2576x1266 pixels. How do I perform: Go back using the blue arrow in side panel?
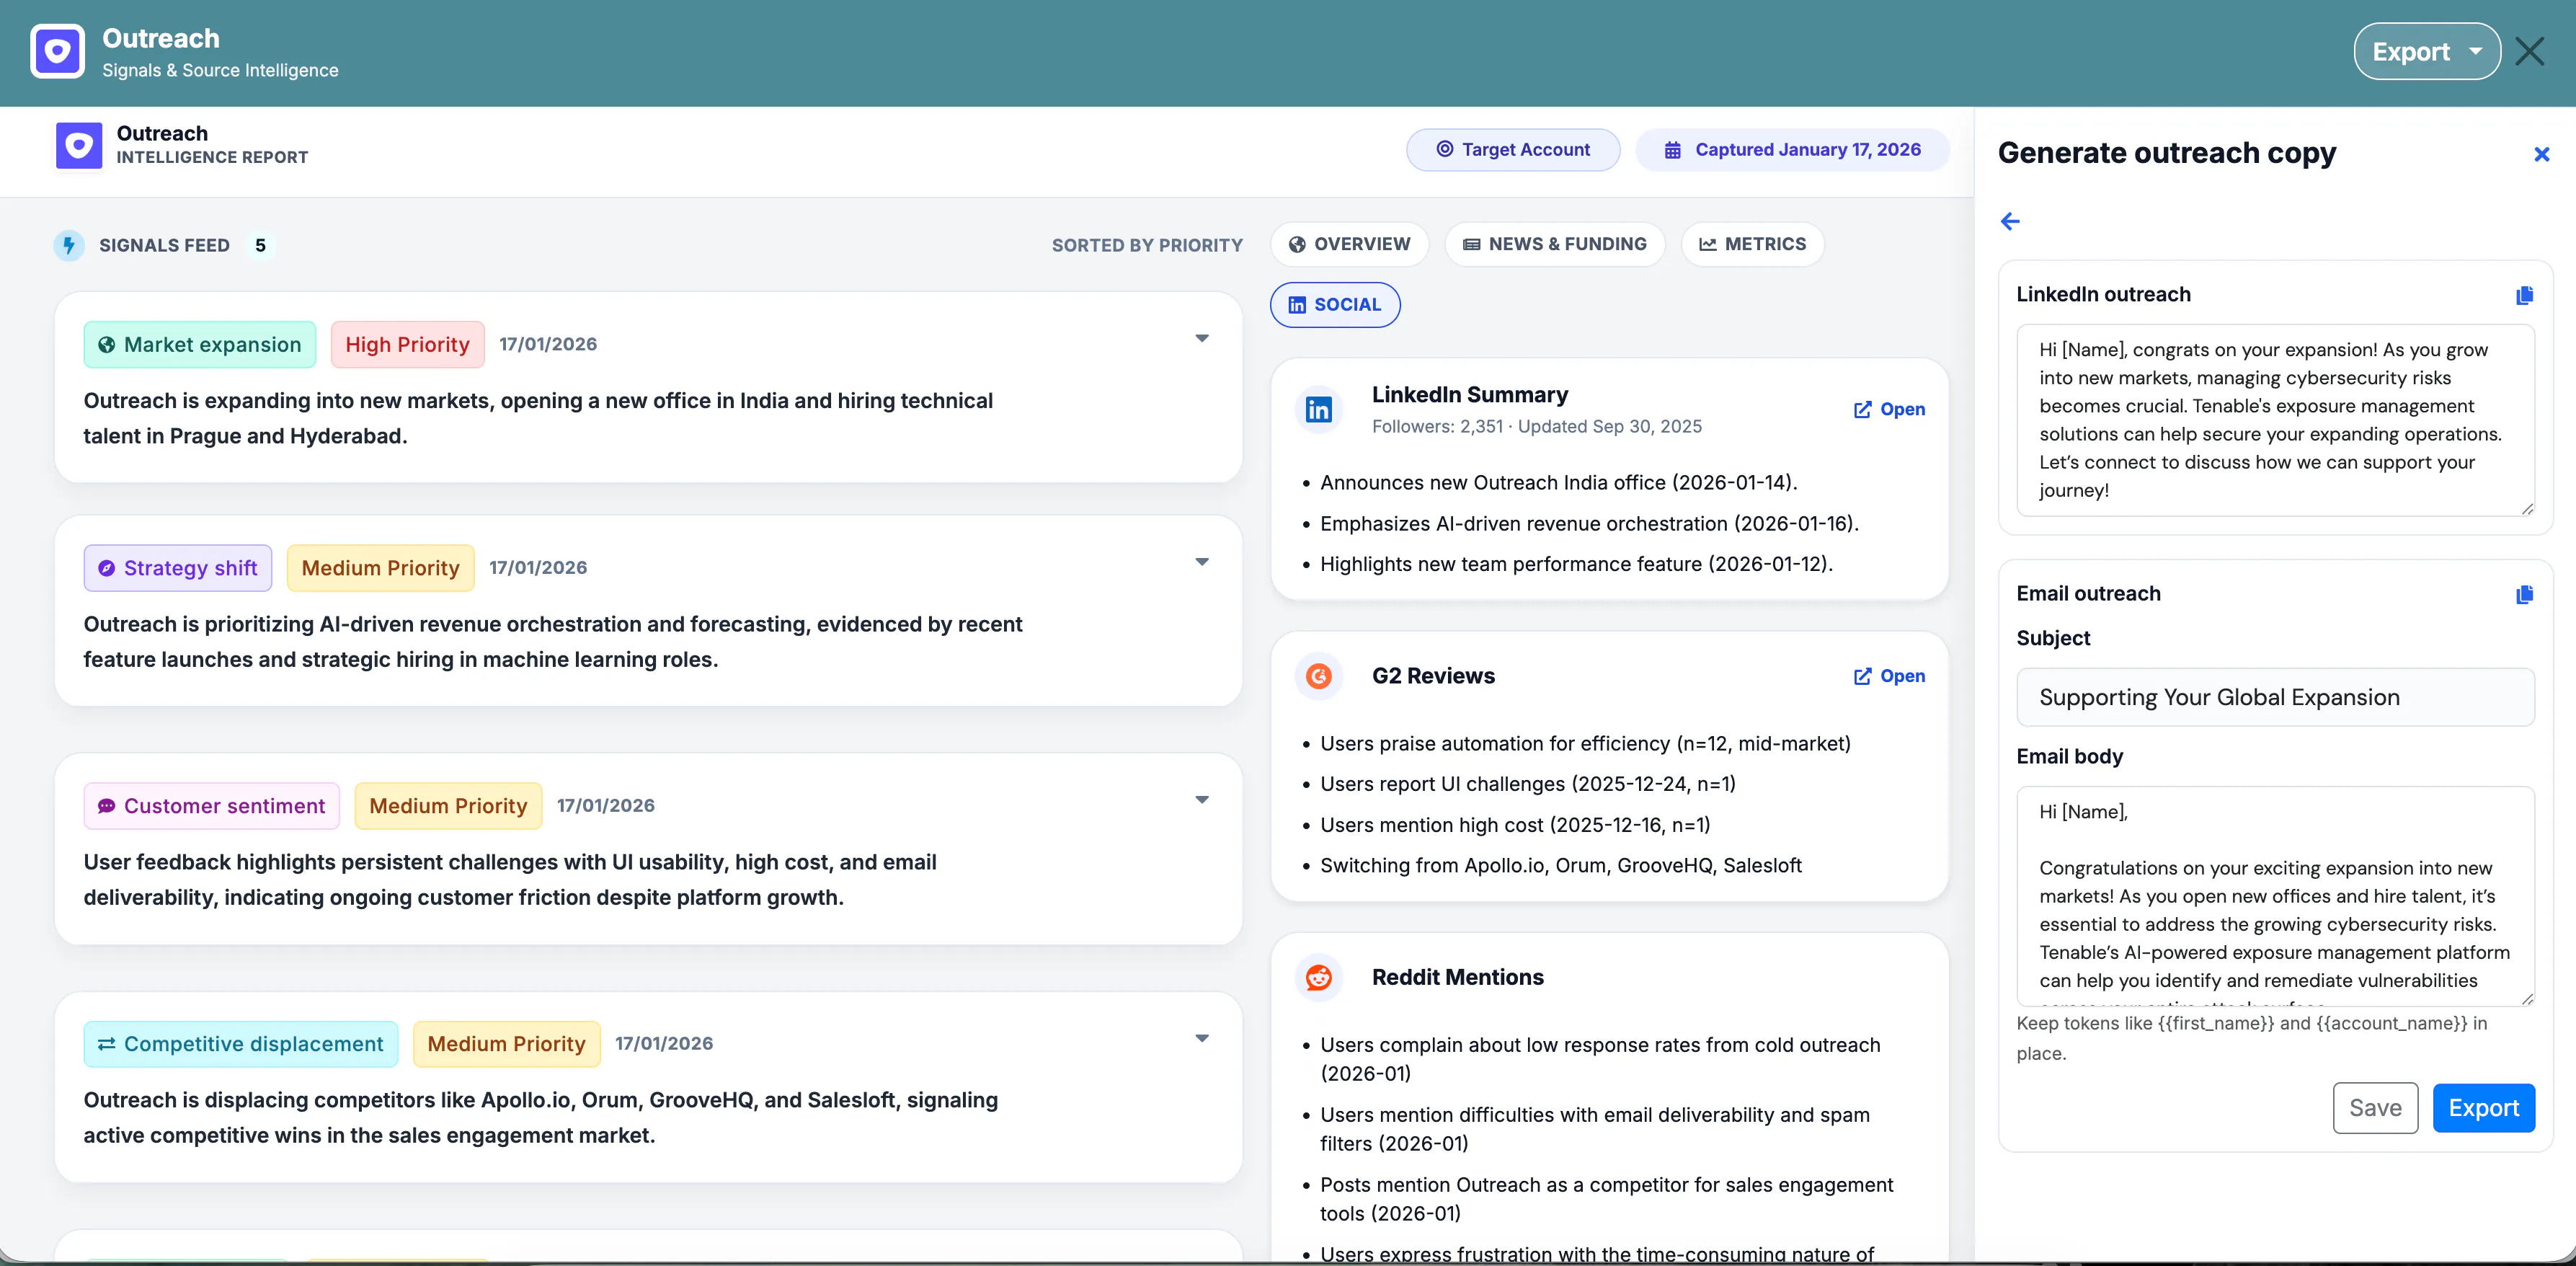2010,221
